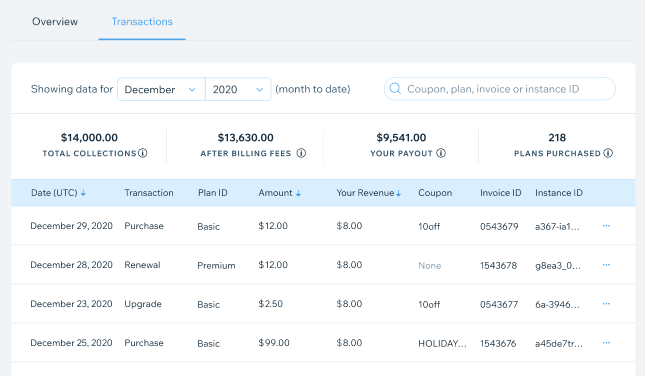This screenshot has height=376, width=645.
Task: Select date December 23, 2020
Action: [72, 304]
